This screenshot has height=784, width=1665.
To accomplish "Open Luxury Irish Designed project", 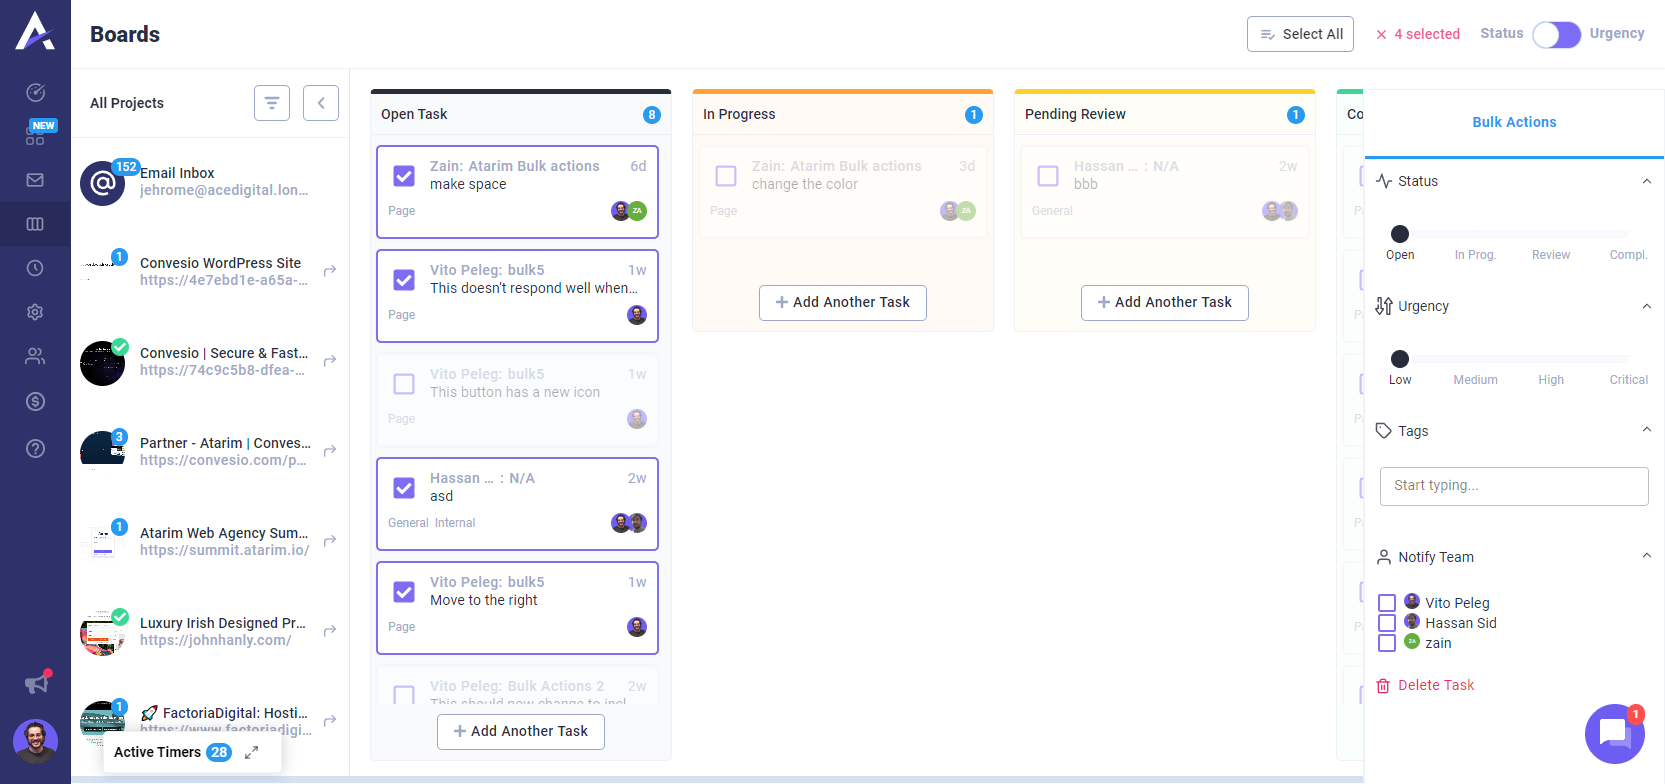I will tap(223, 631).
